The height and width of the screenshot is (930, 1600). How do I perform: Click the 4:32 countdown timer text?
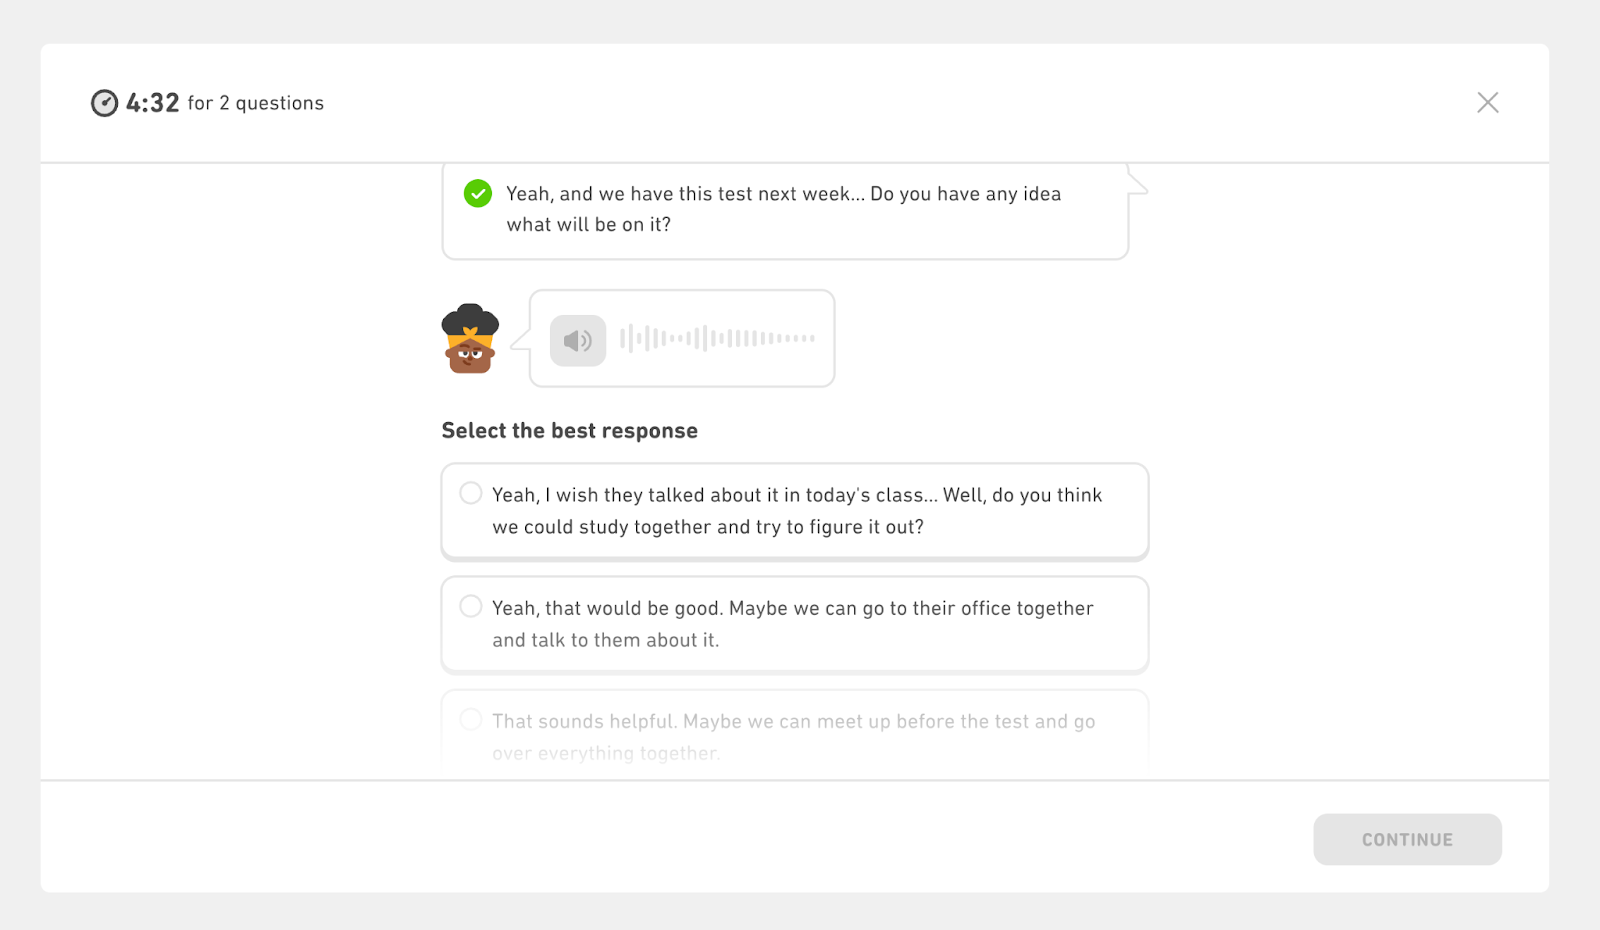(x=153, y=103)
